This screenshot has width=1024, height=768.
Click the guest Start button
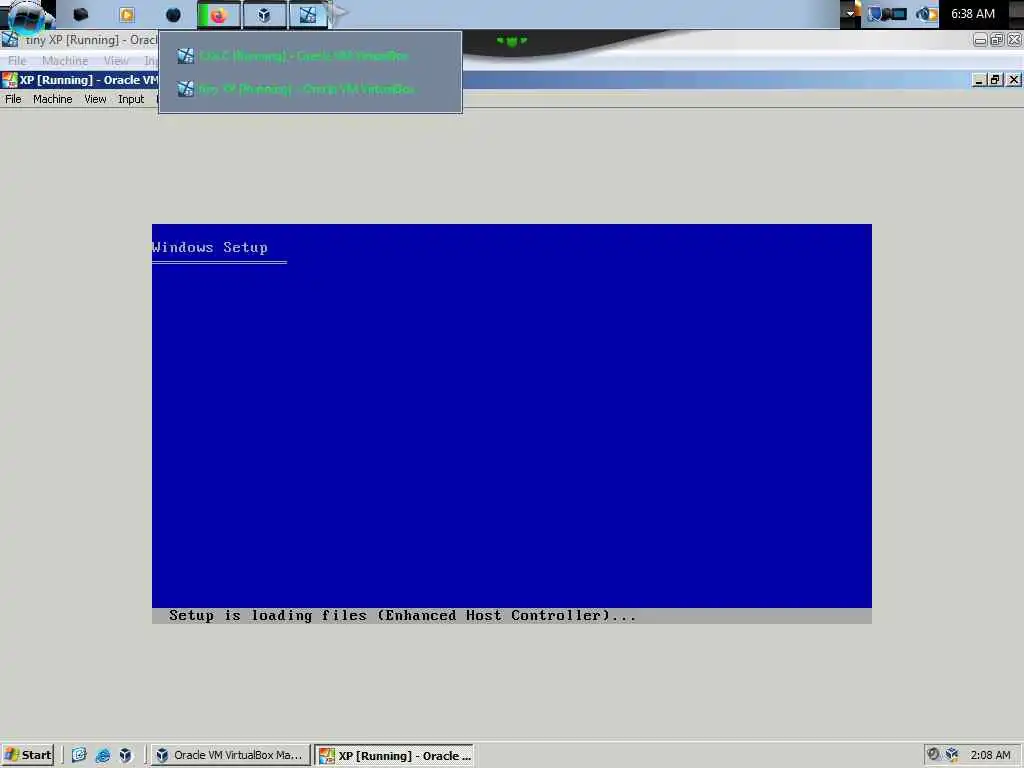tap(27, 755)
